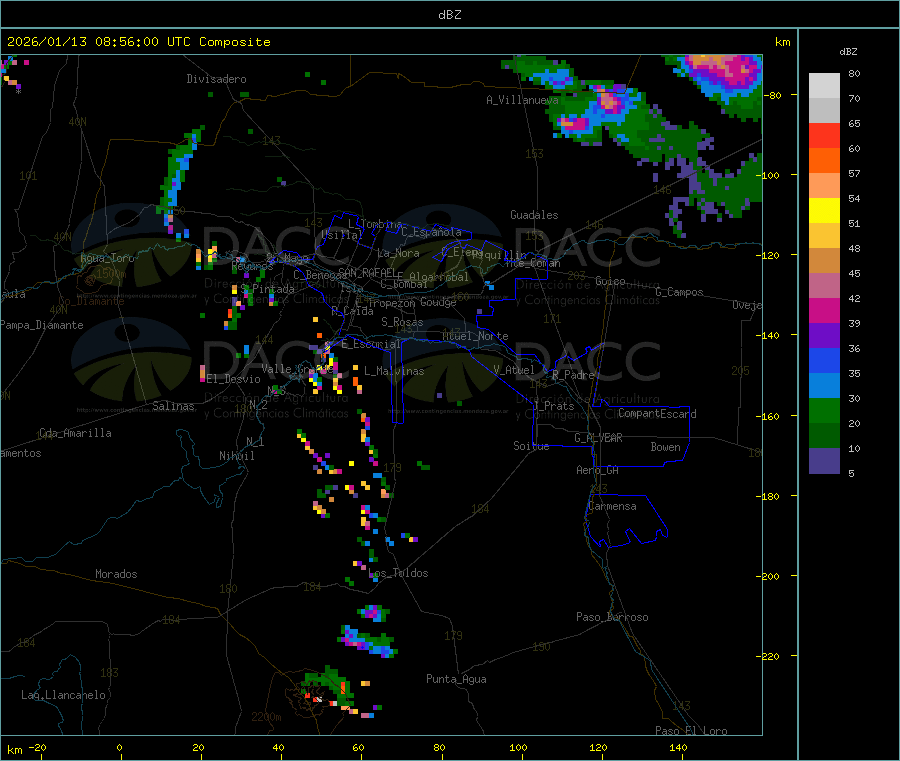This screenshot has width=900, height=761.
Task: Click the Bowen map label
Action: click(x=665, y=447)
